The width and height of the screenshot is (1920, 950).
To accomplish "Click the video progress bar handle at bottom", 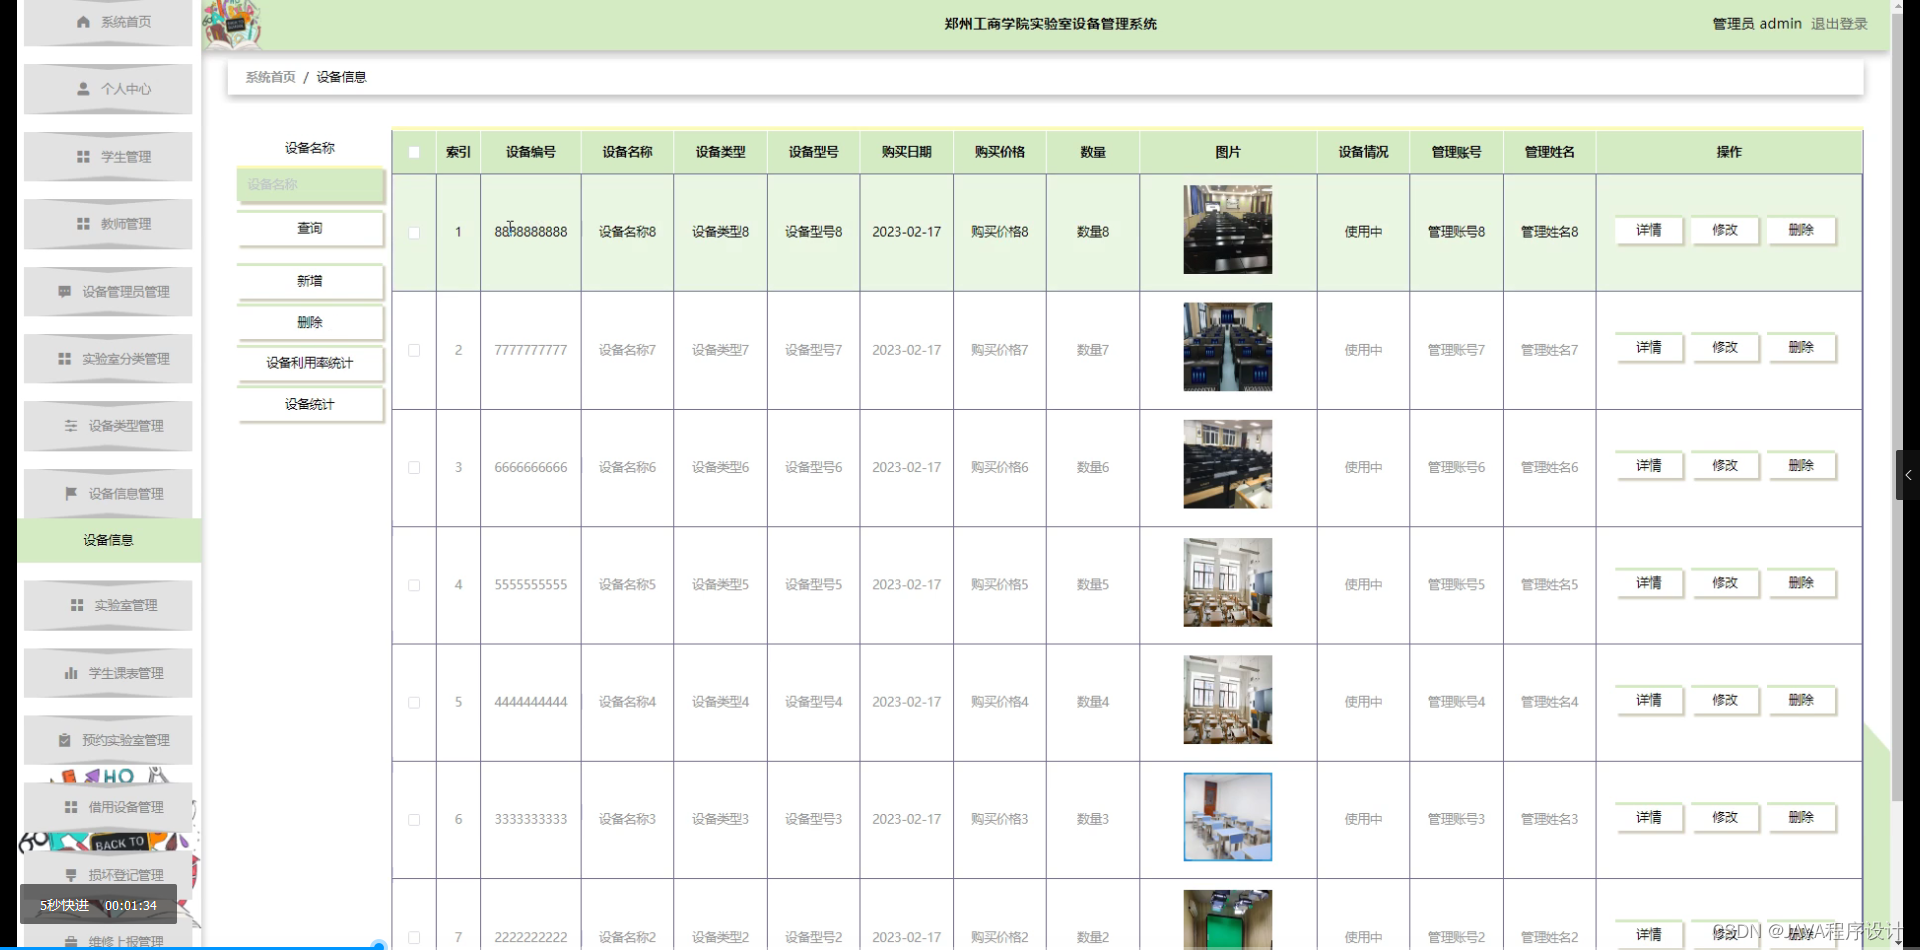I will [378, 946].
